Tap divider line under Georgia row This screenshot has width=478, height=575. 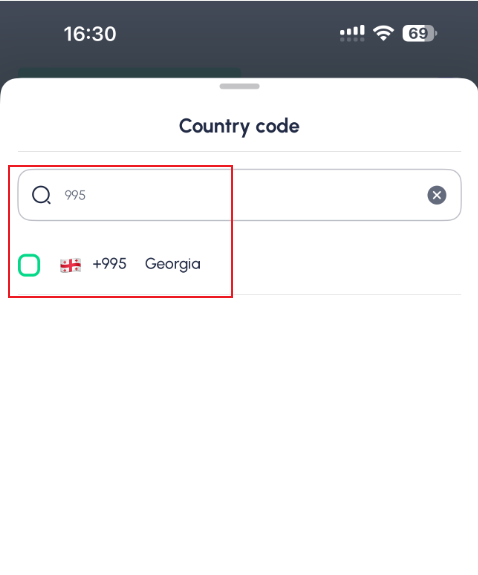point(239,294)
